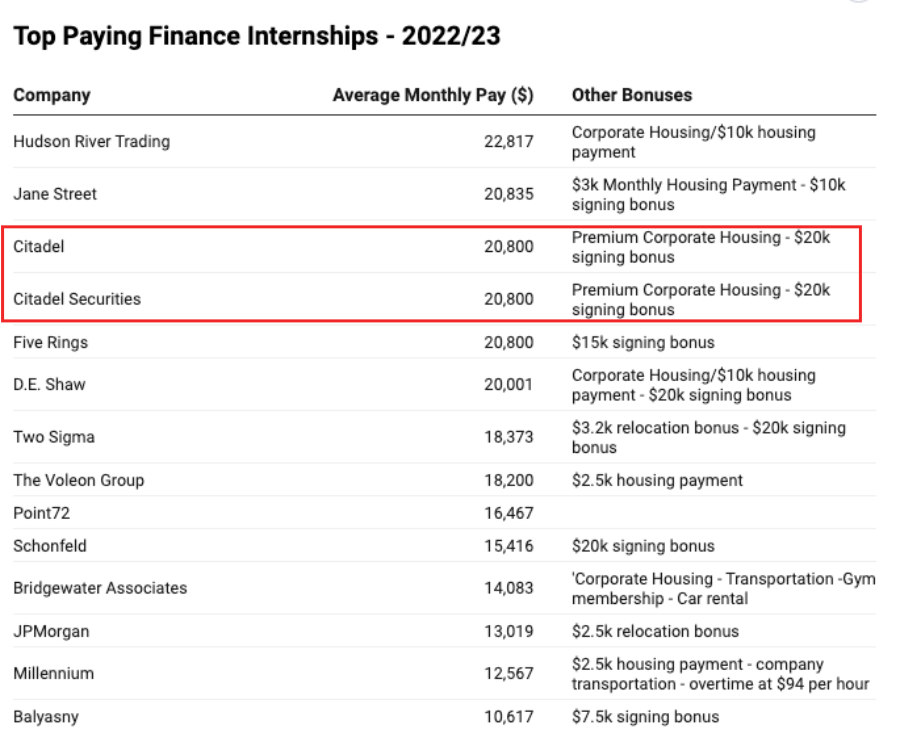Viewport: 900px width, 746px height.
Task: Select the pay value 10,617
Action: point(509,717)
